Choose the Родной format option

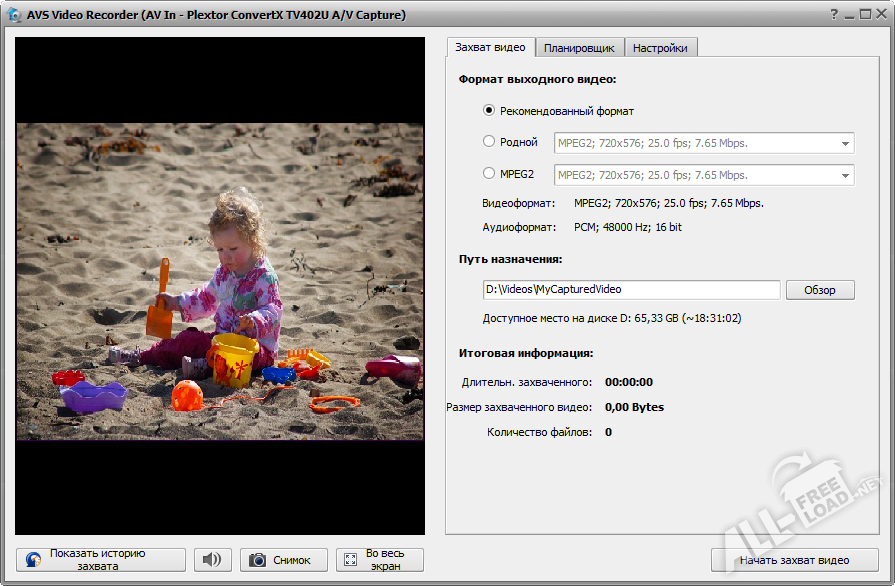(489, 143)
